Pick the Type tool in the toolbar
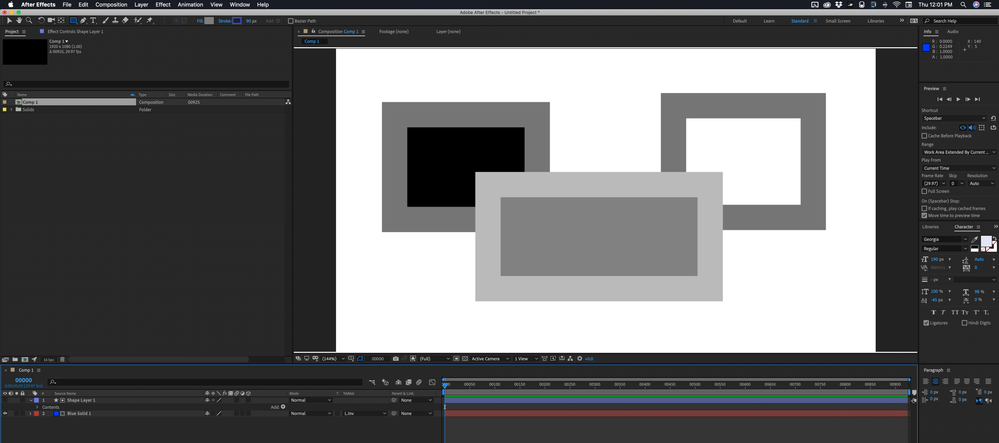Image resolution: width=999 pixels, height=443 pixels. pyautogui.click(x=94, y=20)
